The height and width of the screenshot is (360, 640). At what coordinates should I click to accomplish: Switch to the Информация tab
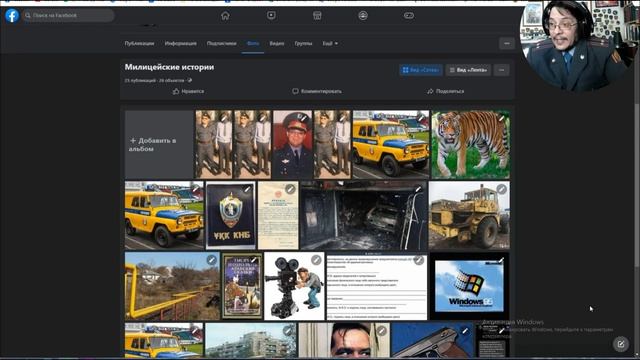click(x=180, y=43)
